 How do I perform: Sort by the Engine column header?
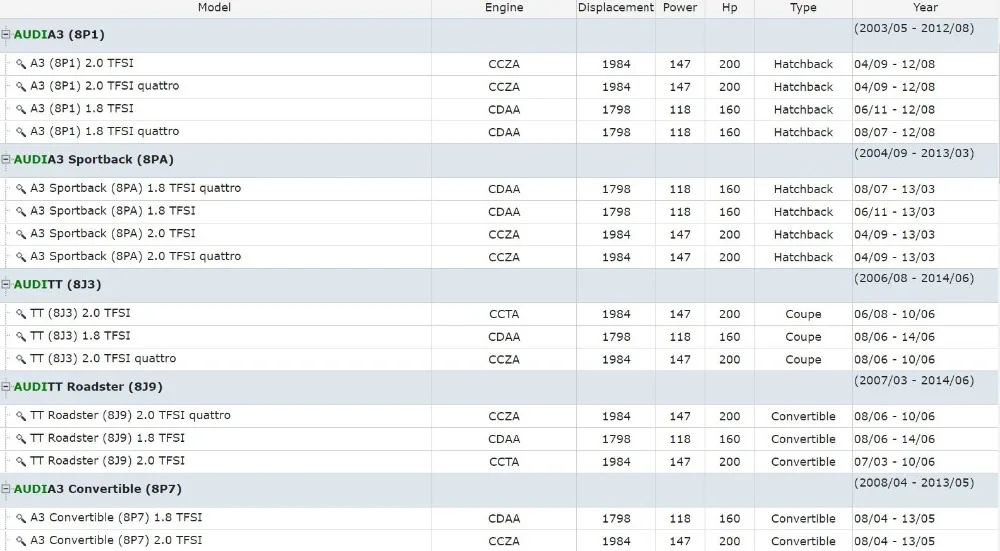coord(504,8)
